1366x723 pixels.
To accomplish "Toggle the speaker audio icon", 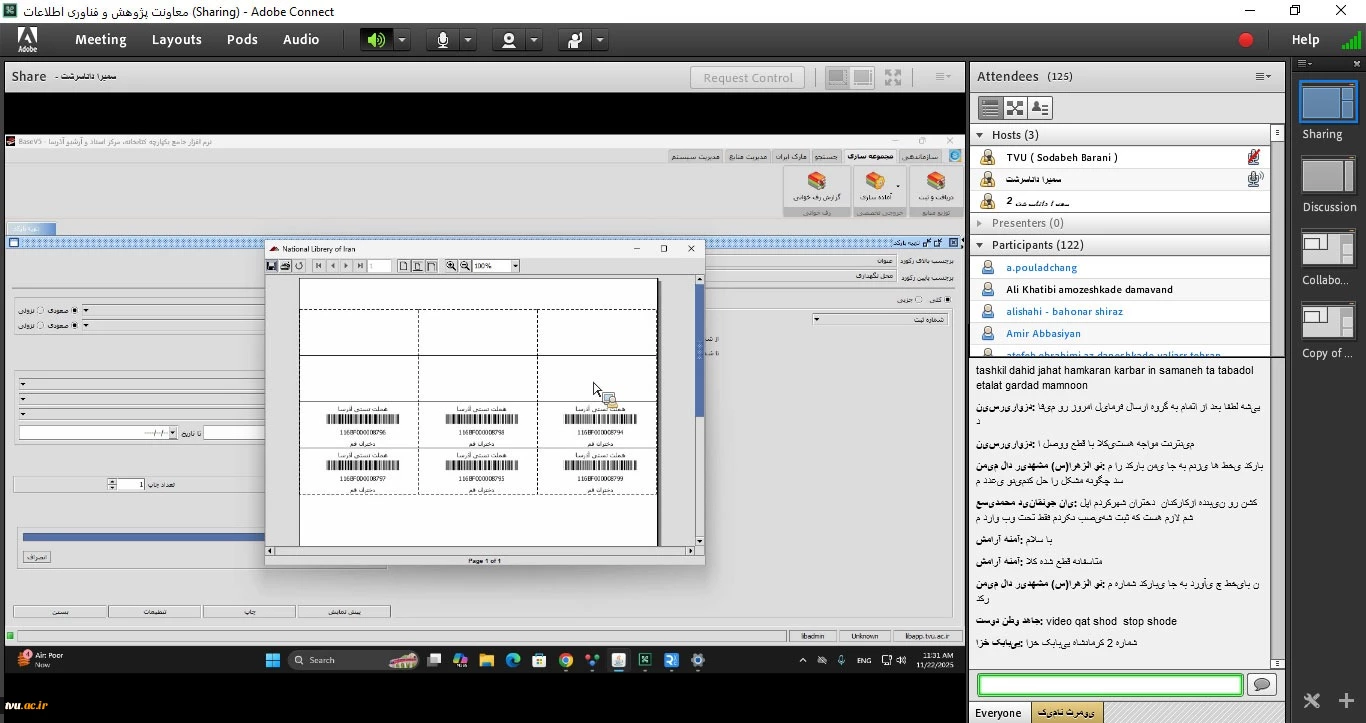I will click(x=375, y=40).
